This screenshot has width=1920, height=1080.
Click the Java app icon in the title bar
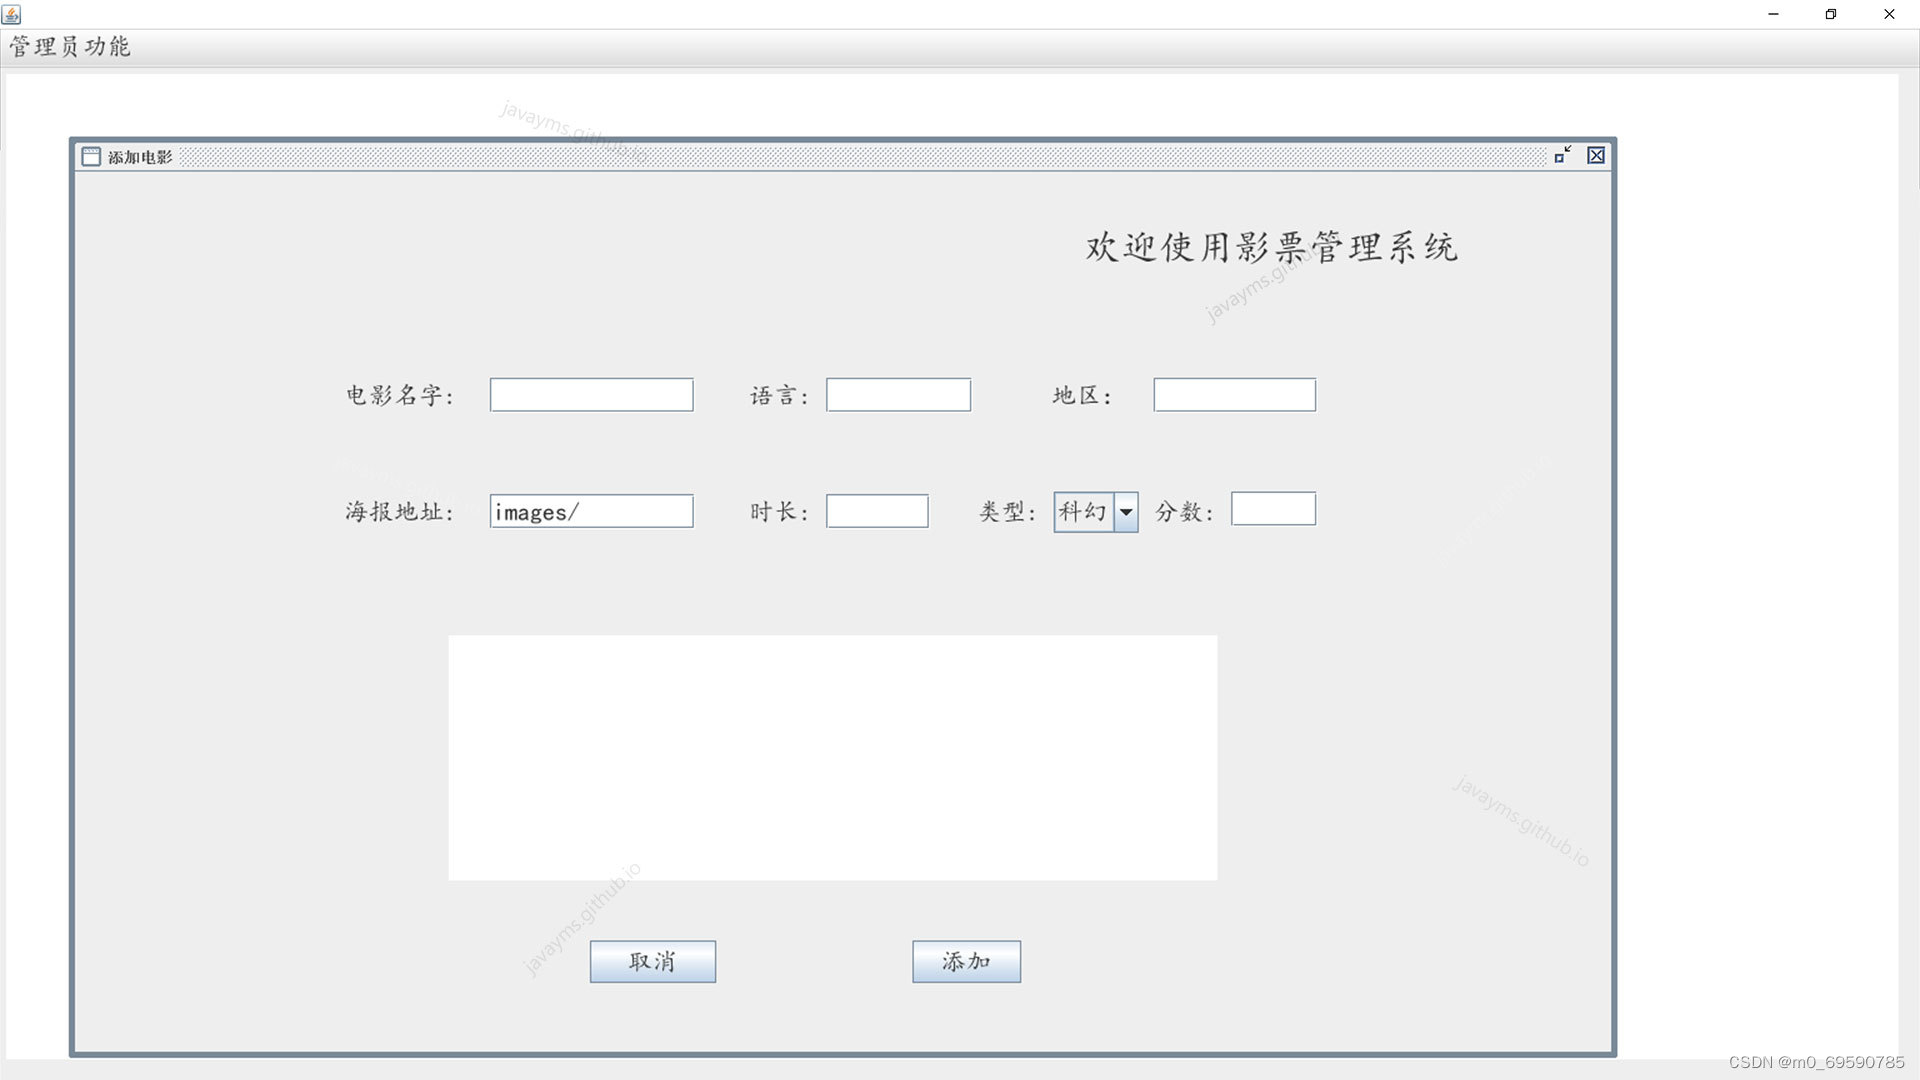click(x=12, y=14)
